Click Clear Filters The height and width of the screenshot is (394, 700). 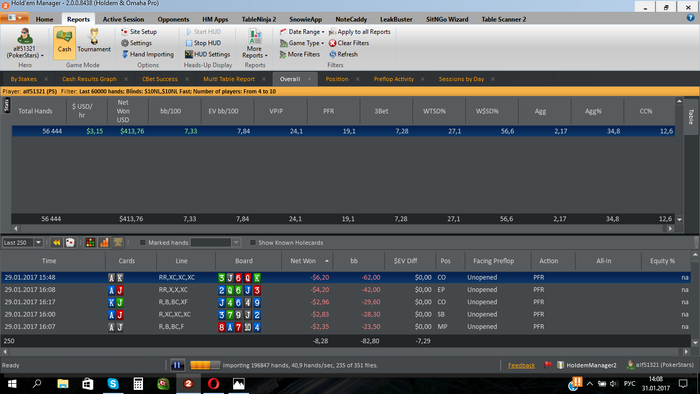click(x=349, y=43)
